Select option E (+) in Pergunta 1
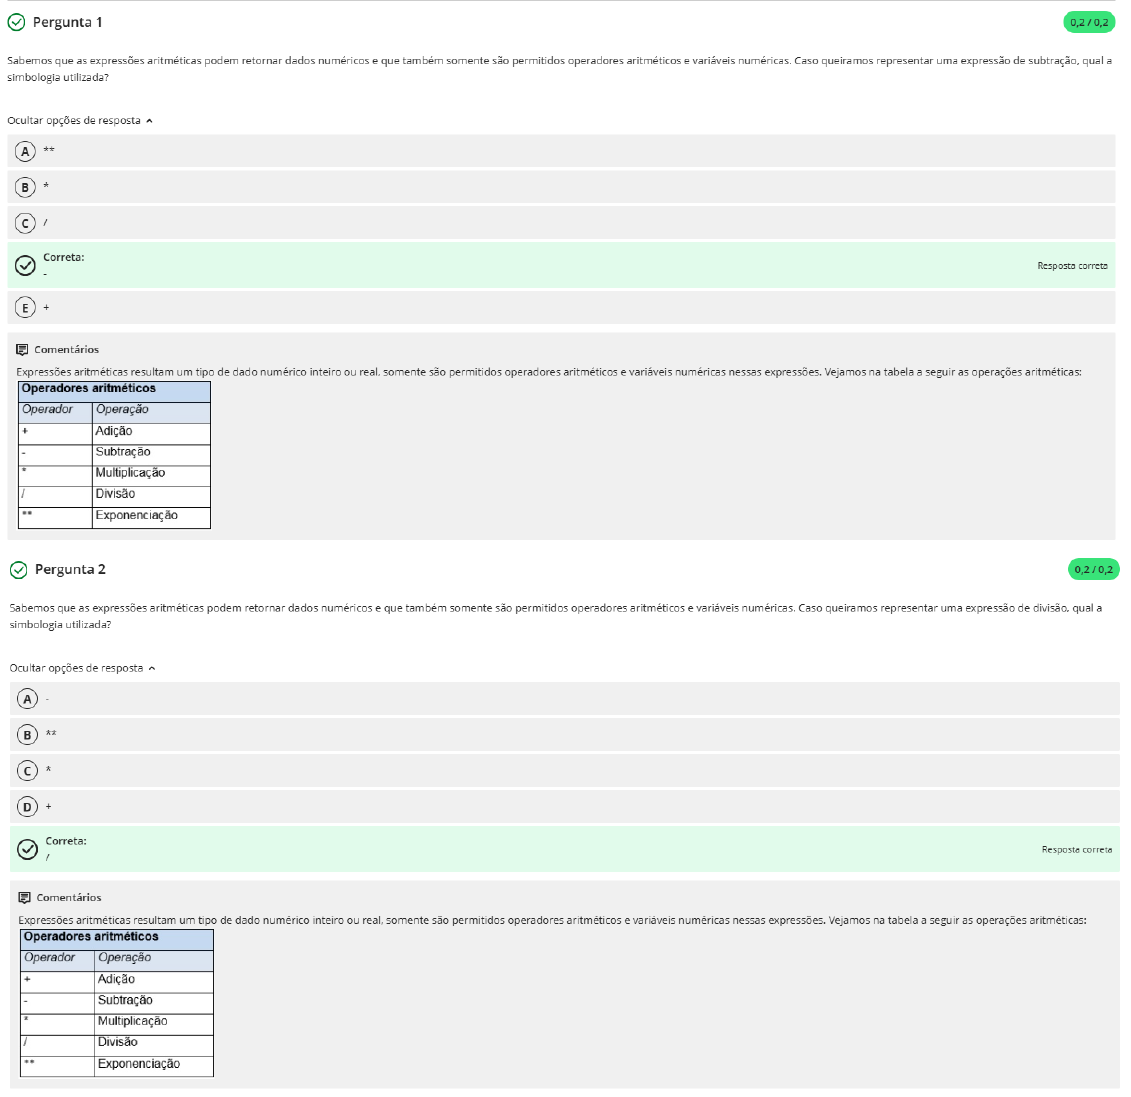Screen dimensions: 1131x1097 click(x=26, y=308)
